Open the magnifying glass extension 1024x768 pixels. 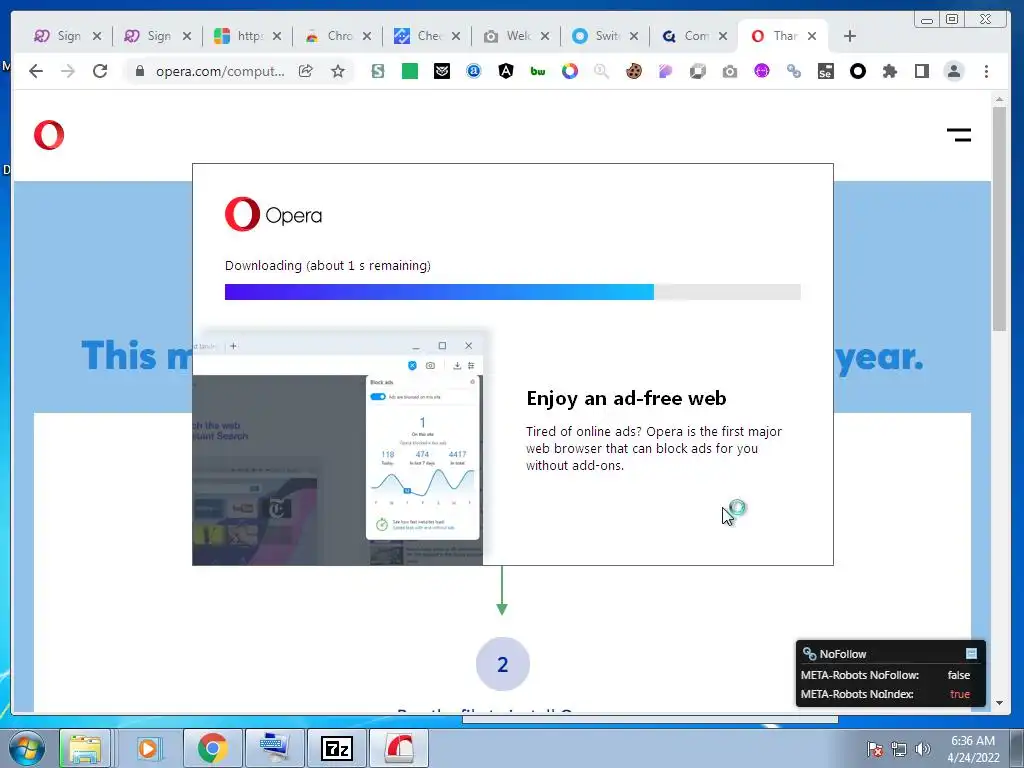601,71
